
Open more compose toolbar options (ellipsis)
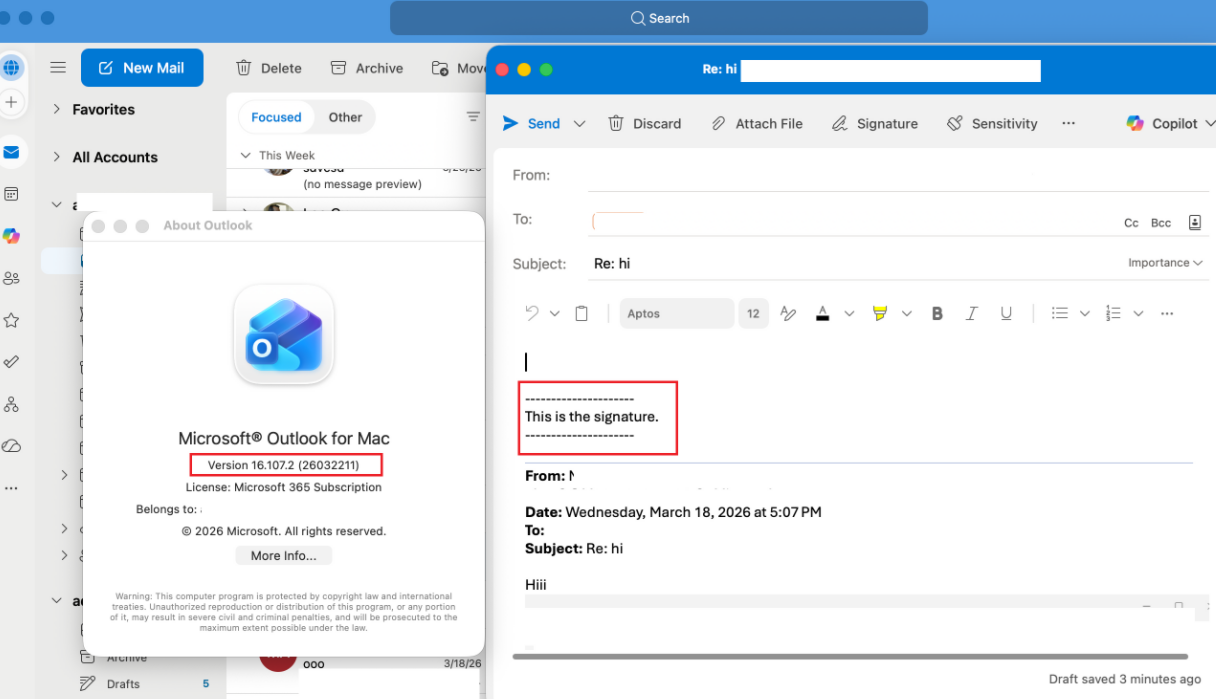pyautogui.click(x=1069, y=123)
